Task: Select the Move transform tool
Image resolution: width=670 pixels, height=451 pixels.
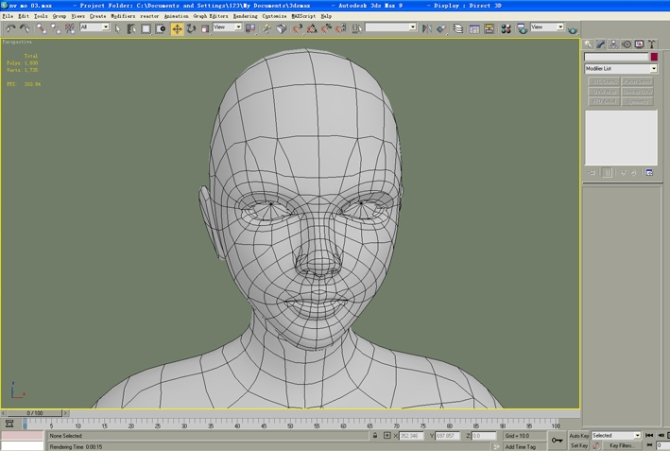Action: (177, 29)
